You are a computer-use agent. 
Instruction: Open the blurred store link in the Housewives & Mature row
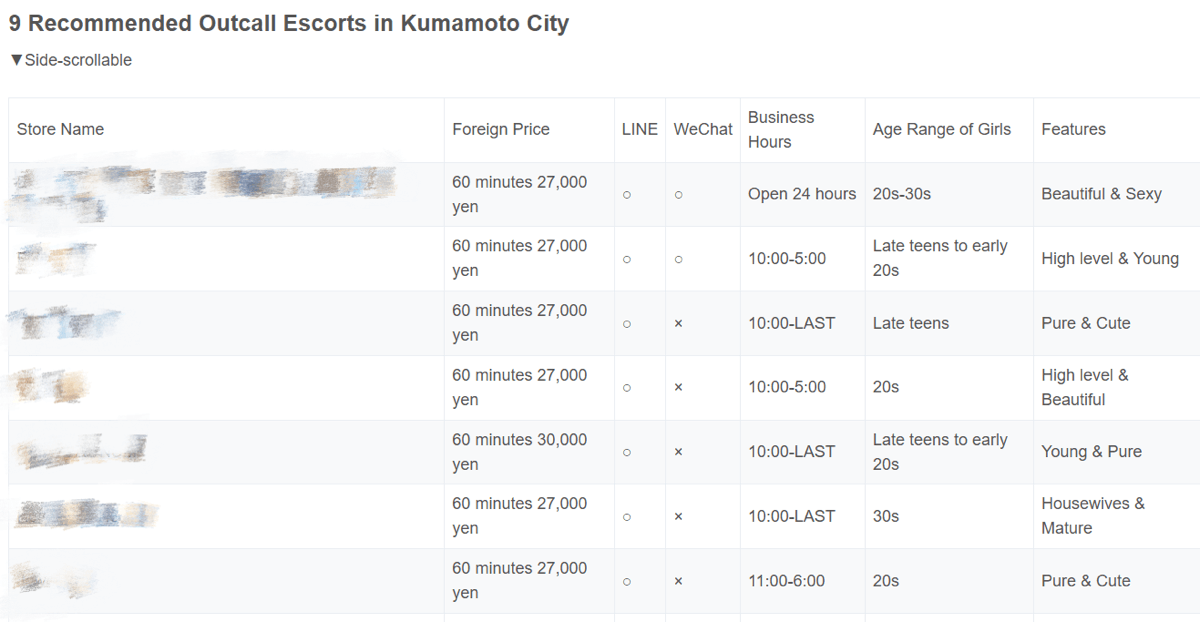click(87, 514)
